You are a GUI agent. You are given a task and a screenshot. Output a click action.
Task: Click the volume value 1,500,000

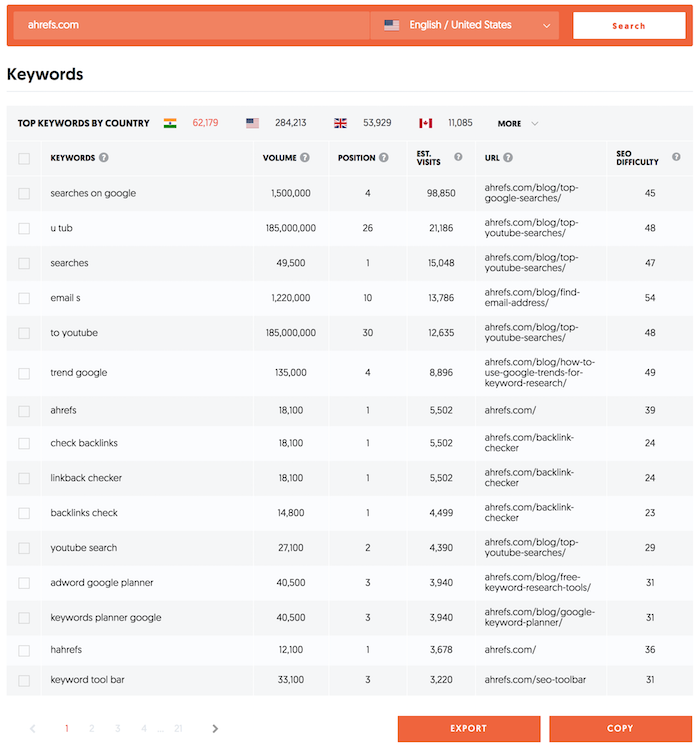click(x=290, y=193)
